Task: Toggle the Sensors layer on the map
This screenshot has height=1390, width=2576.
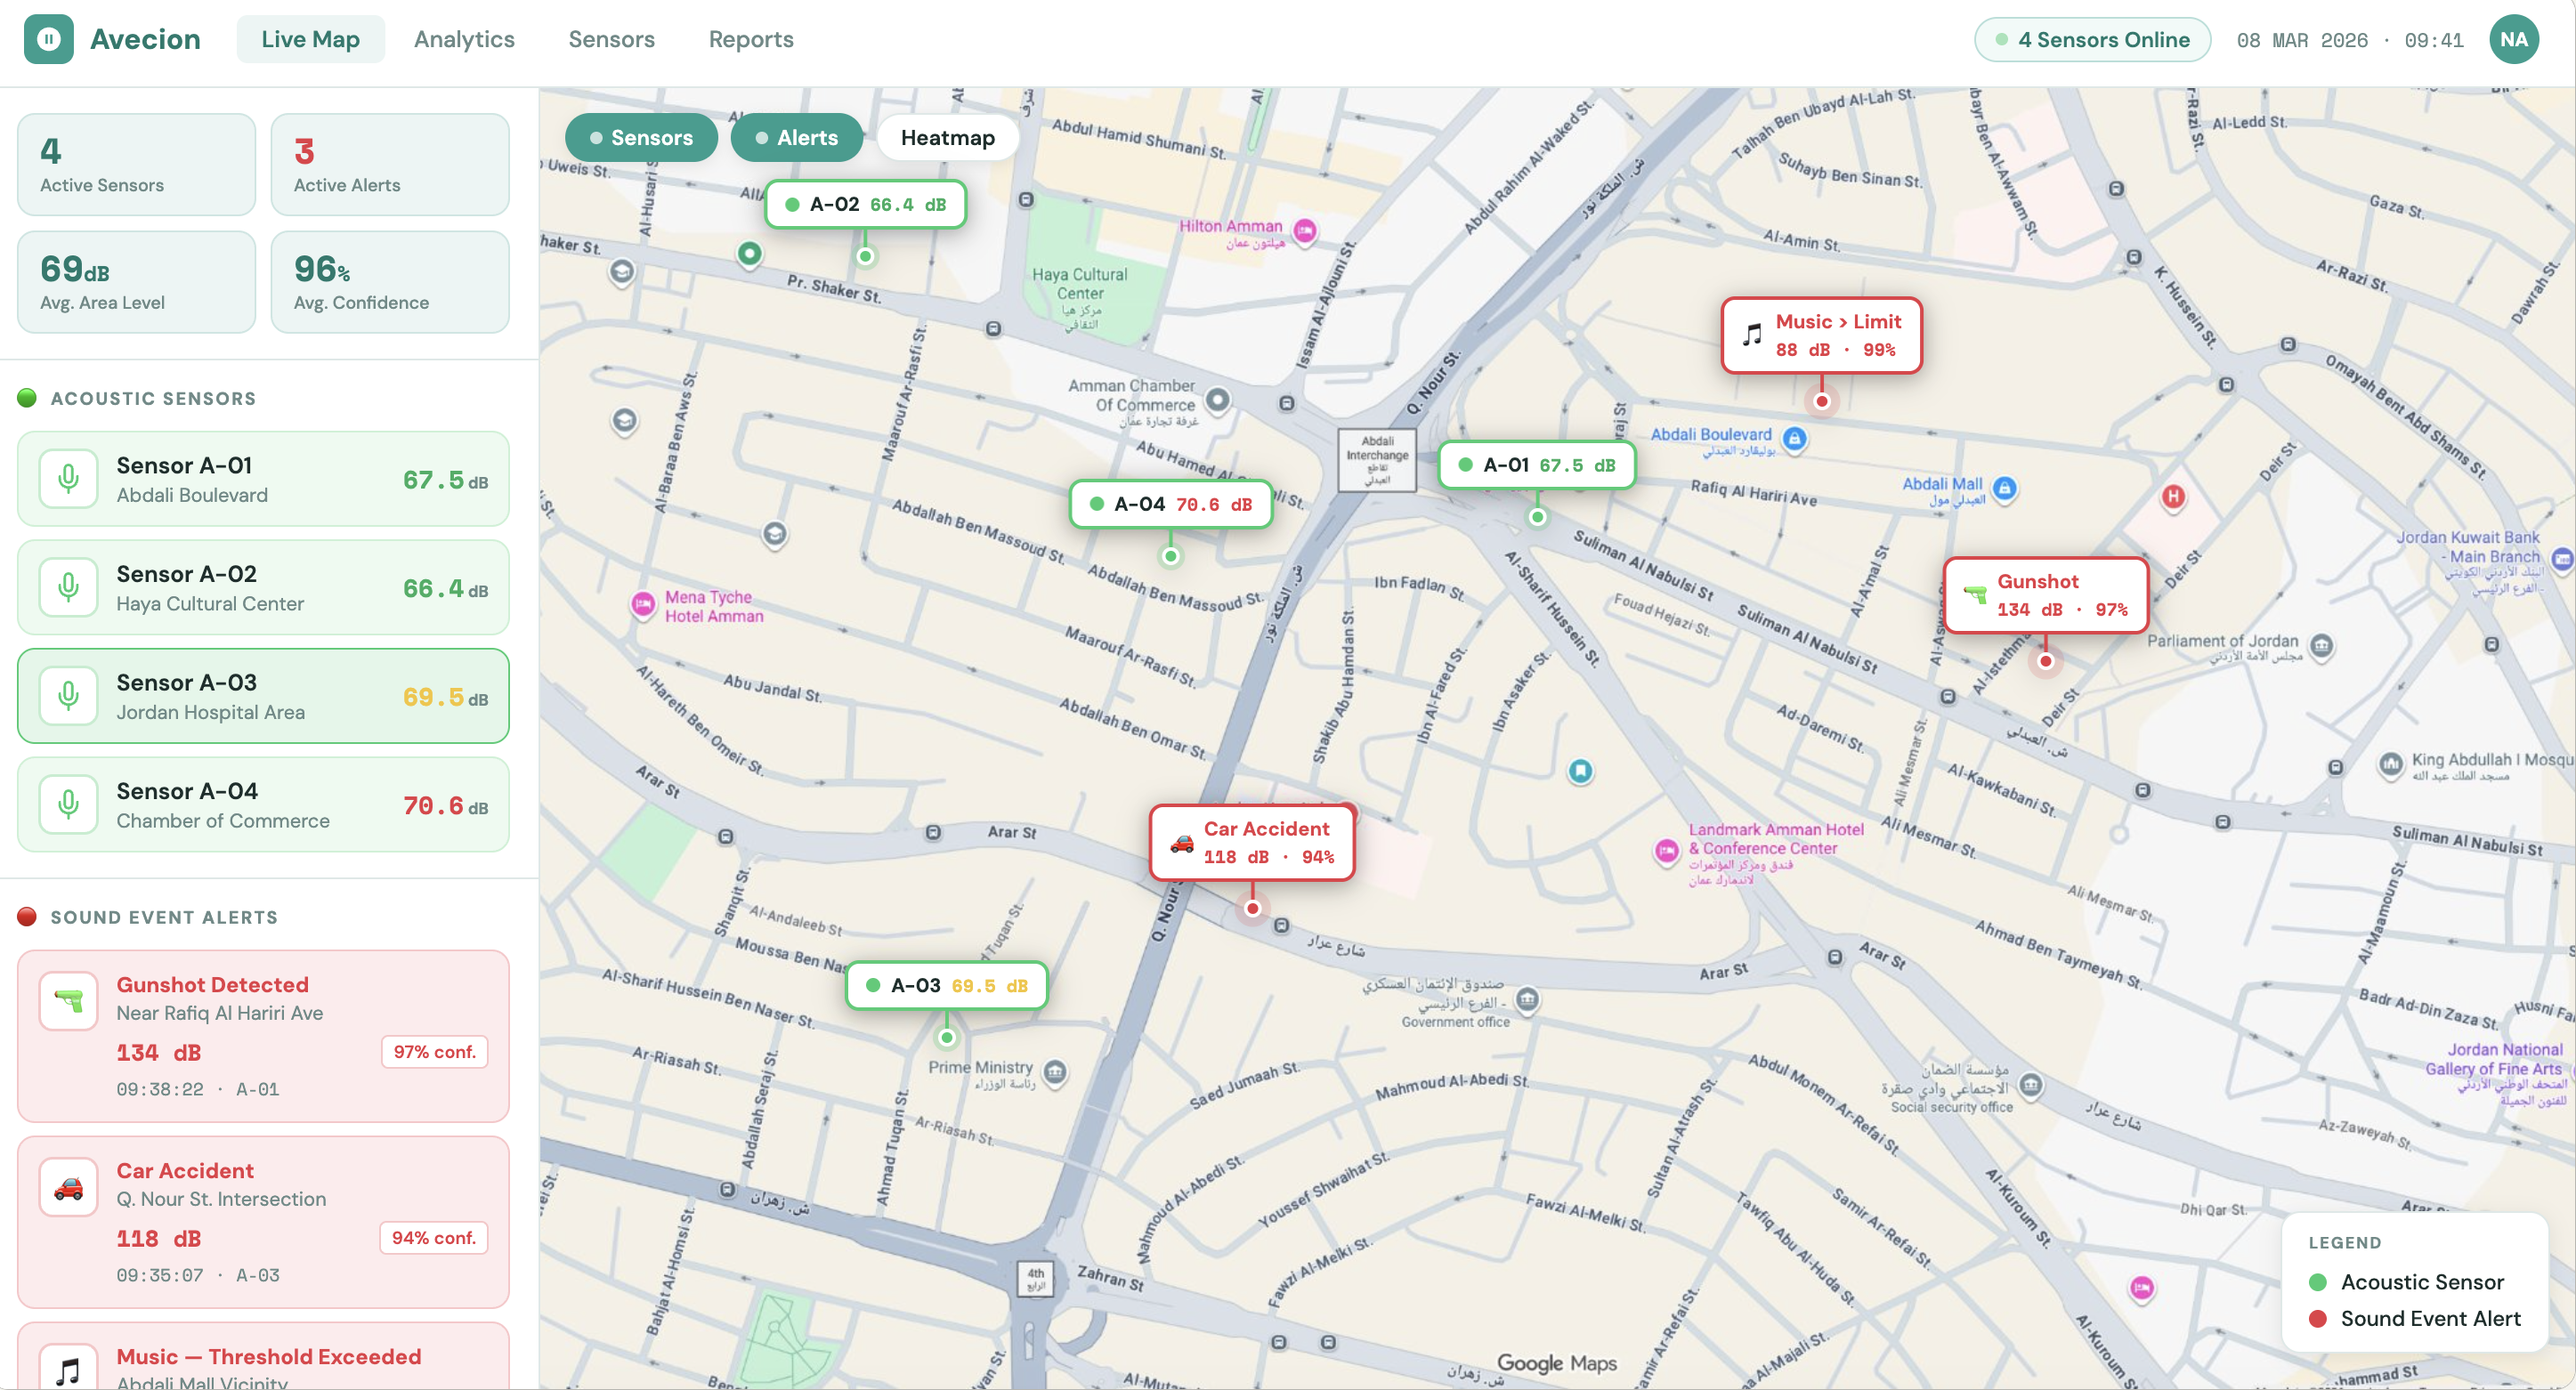Action: pos(641,137)
